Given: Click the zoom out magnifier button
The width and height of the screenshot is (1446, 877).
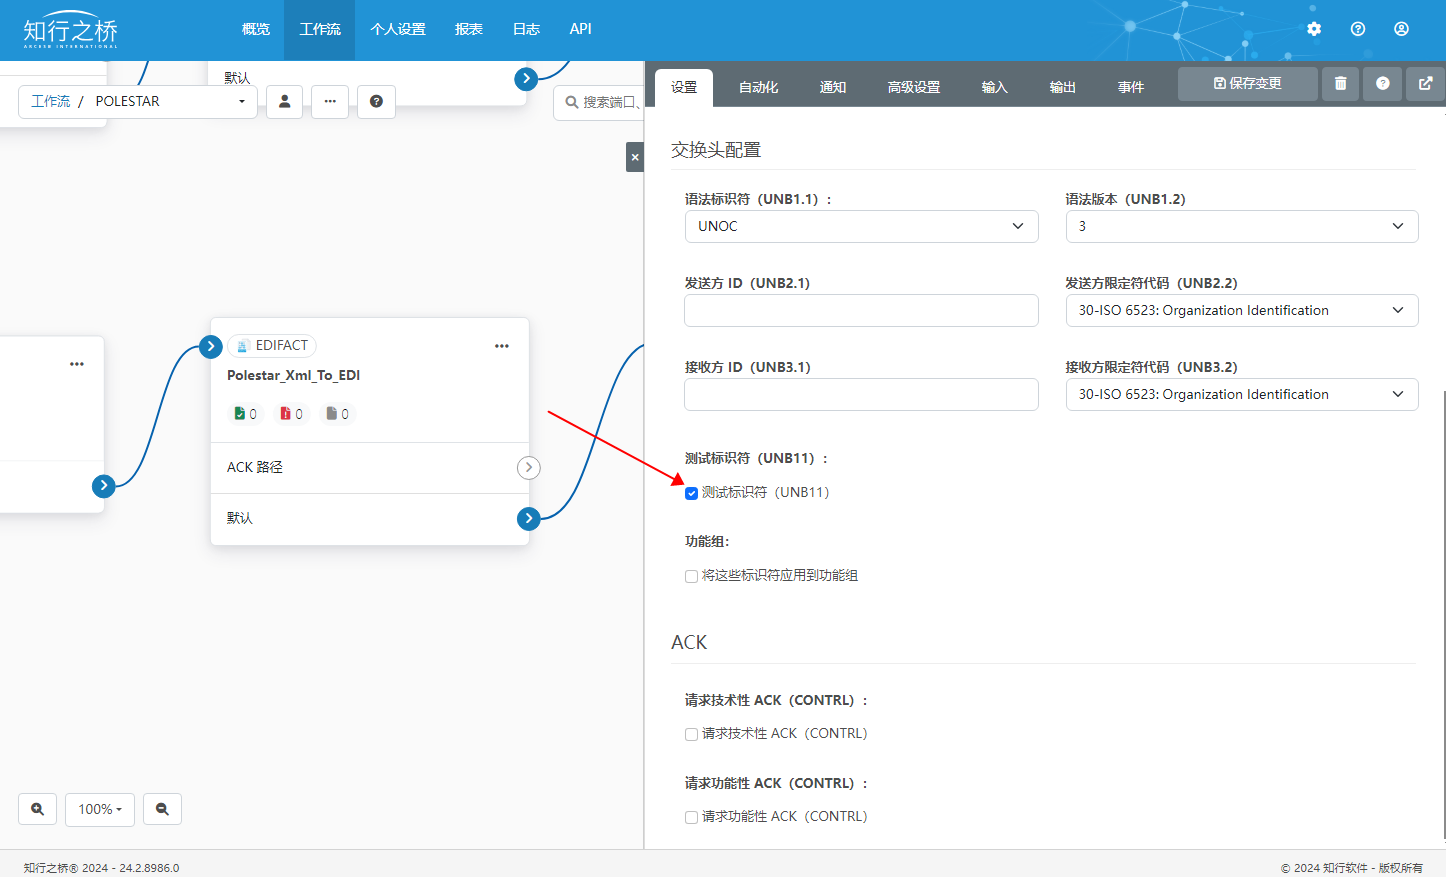Looking at the screenshot, I should point(162,809).
